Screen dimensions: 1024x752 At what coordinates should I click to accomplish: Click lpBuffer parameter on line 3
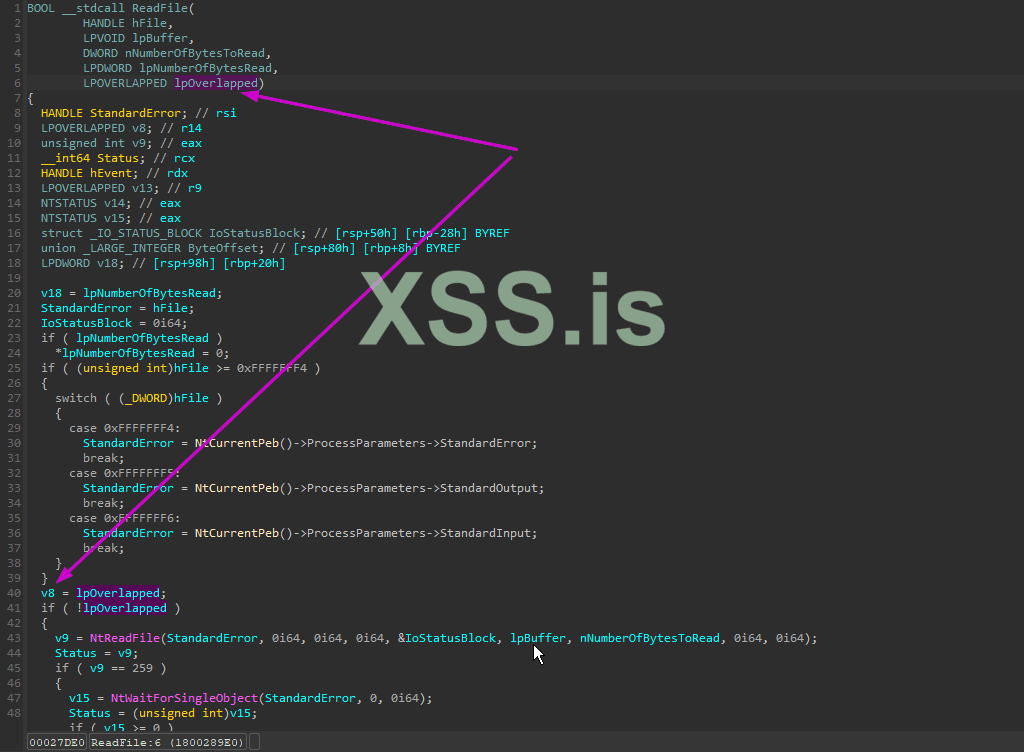tap(159, 39)
